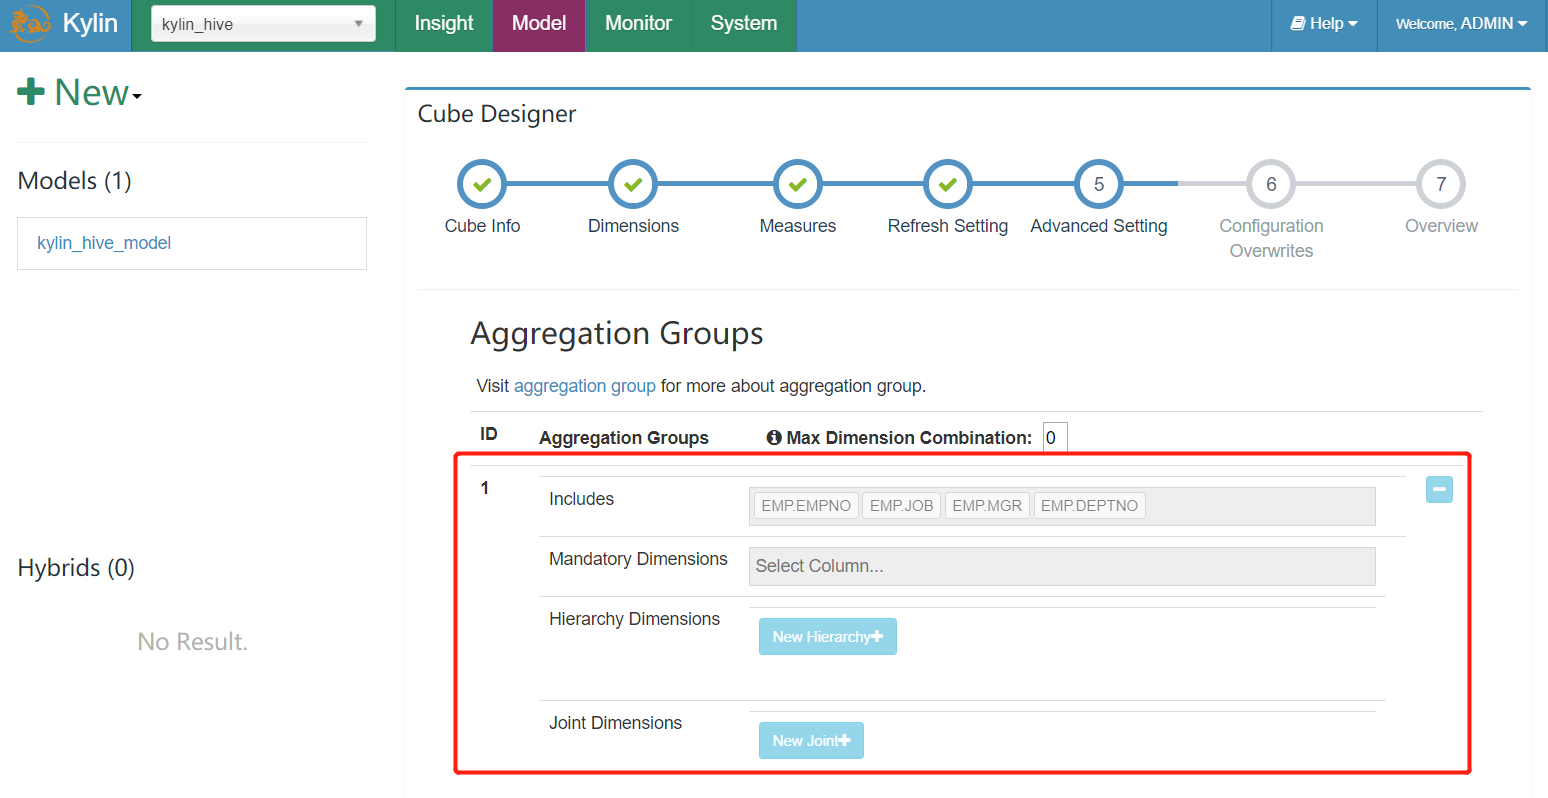This screenshot has height=798, width=1548.
Task: Click the Cube Info step label
Action: pos(482,226)
